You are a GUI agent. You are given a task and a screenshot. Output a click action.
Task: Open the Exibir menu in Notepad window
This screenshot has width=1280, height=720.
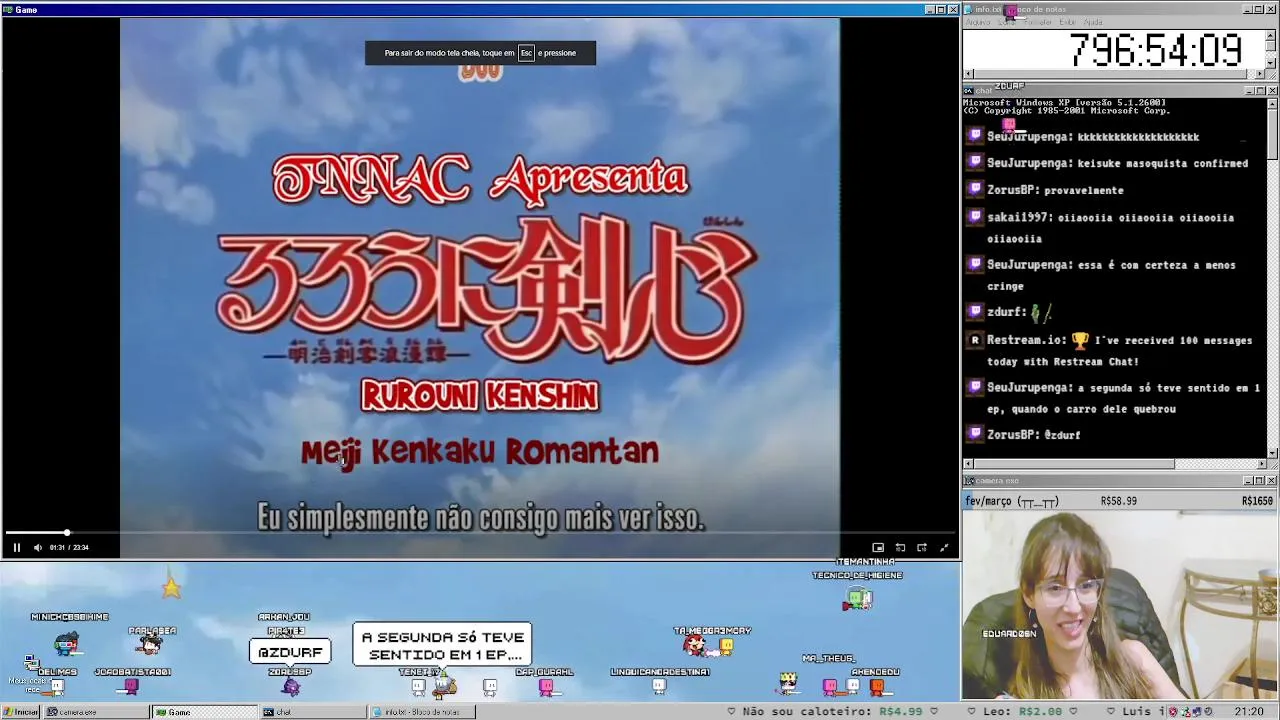pyautogui.click(x=1068, y=22)
